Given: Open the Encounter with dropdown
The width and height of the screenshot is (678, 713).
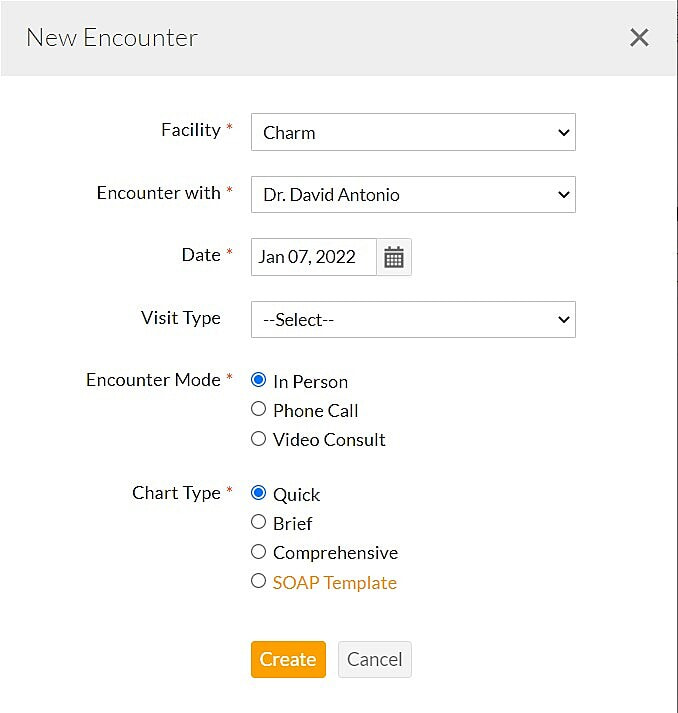Looking at the screenshot, I should [x=413, y=194].
